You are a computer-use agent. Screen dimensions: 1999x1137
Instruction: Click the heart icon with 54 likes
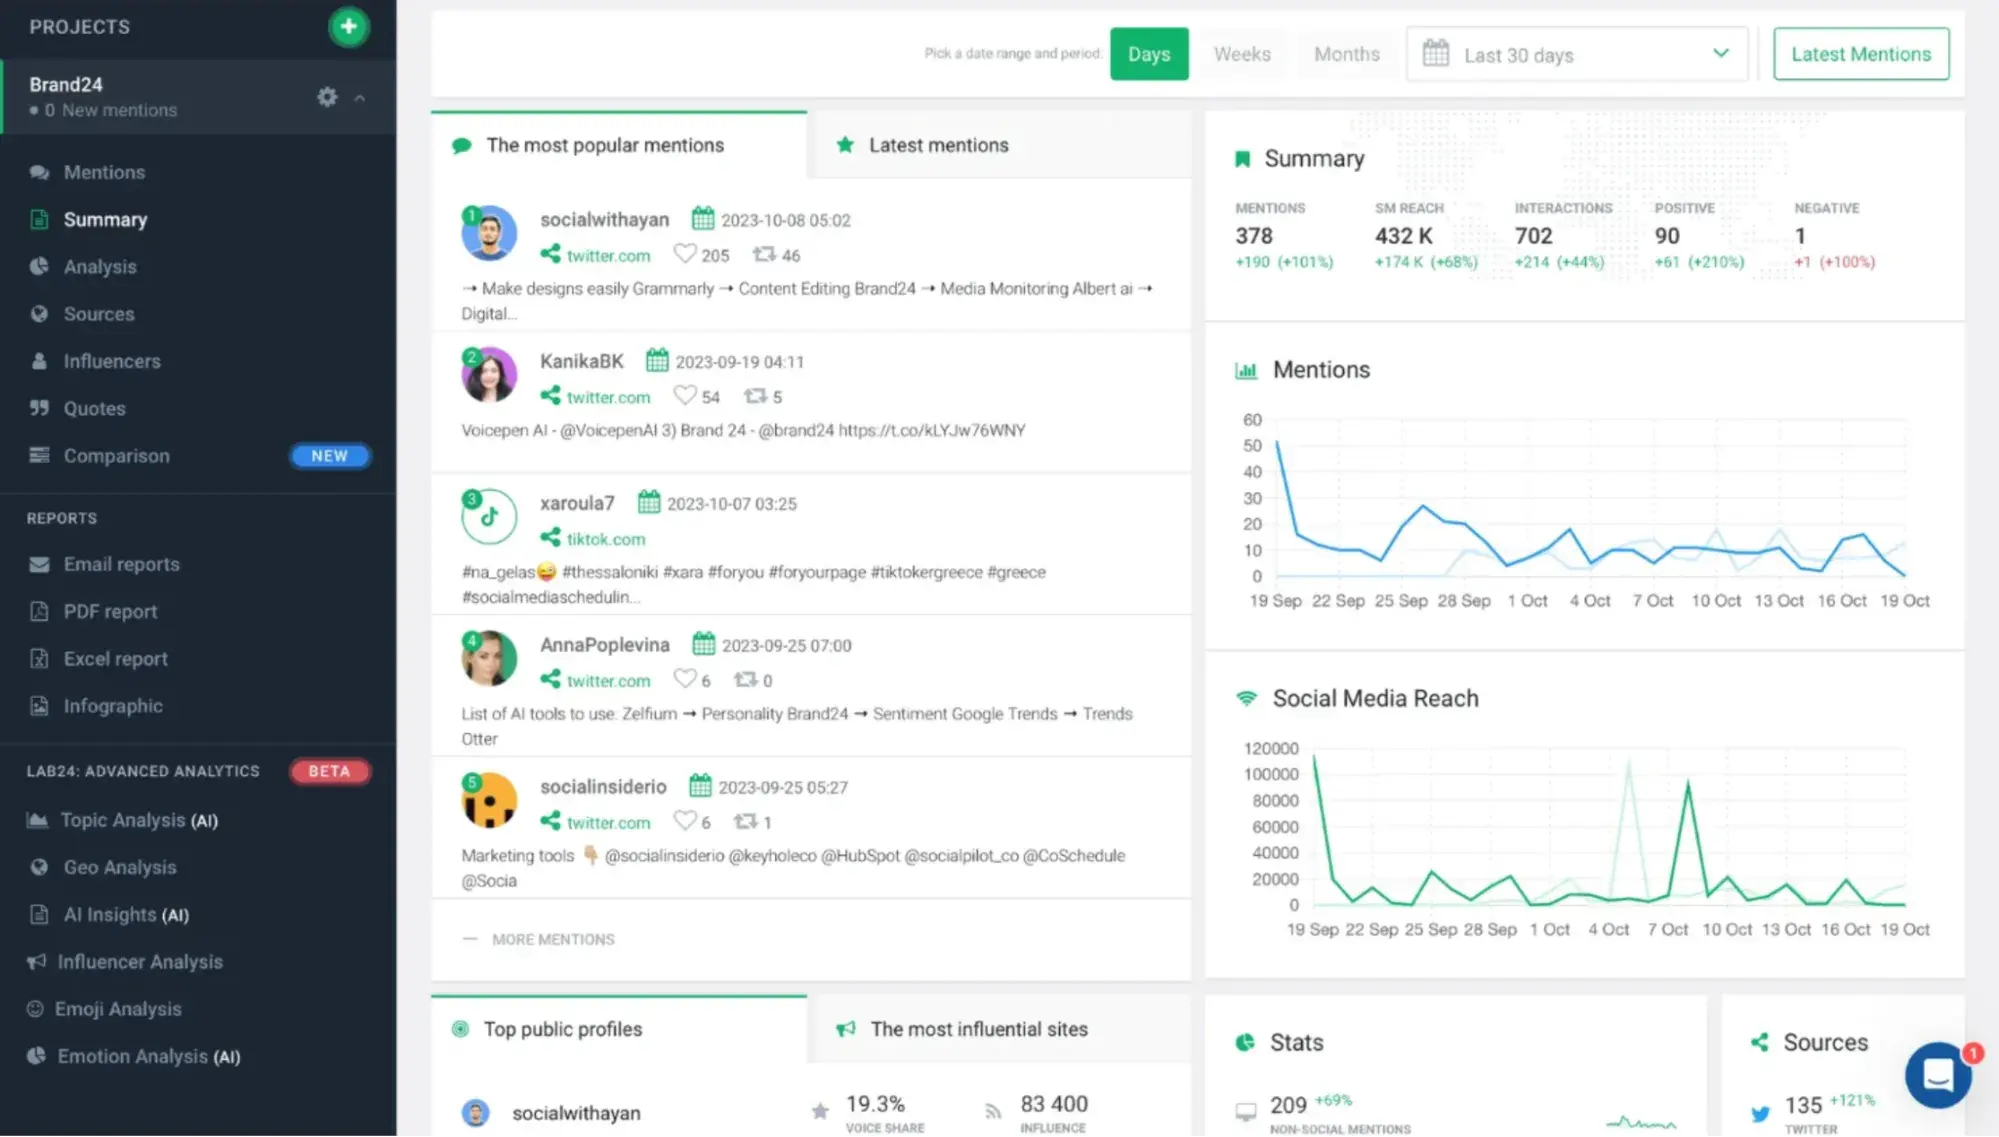[x=684, y=396]
